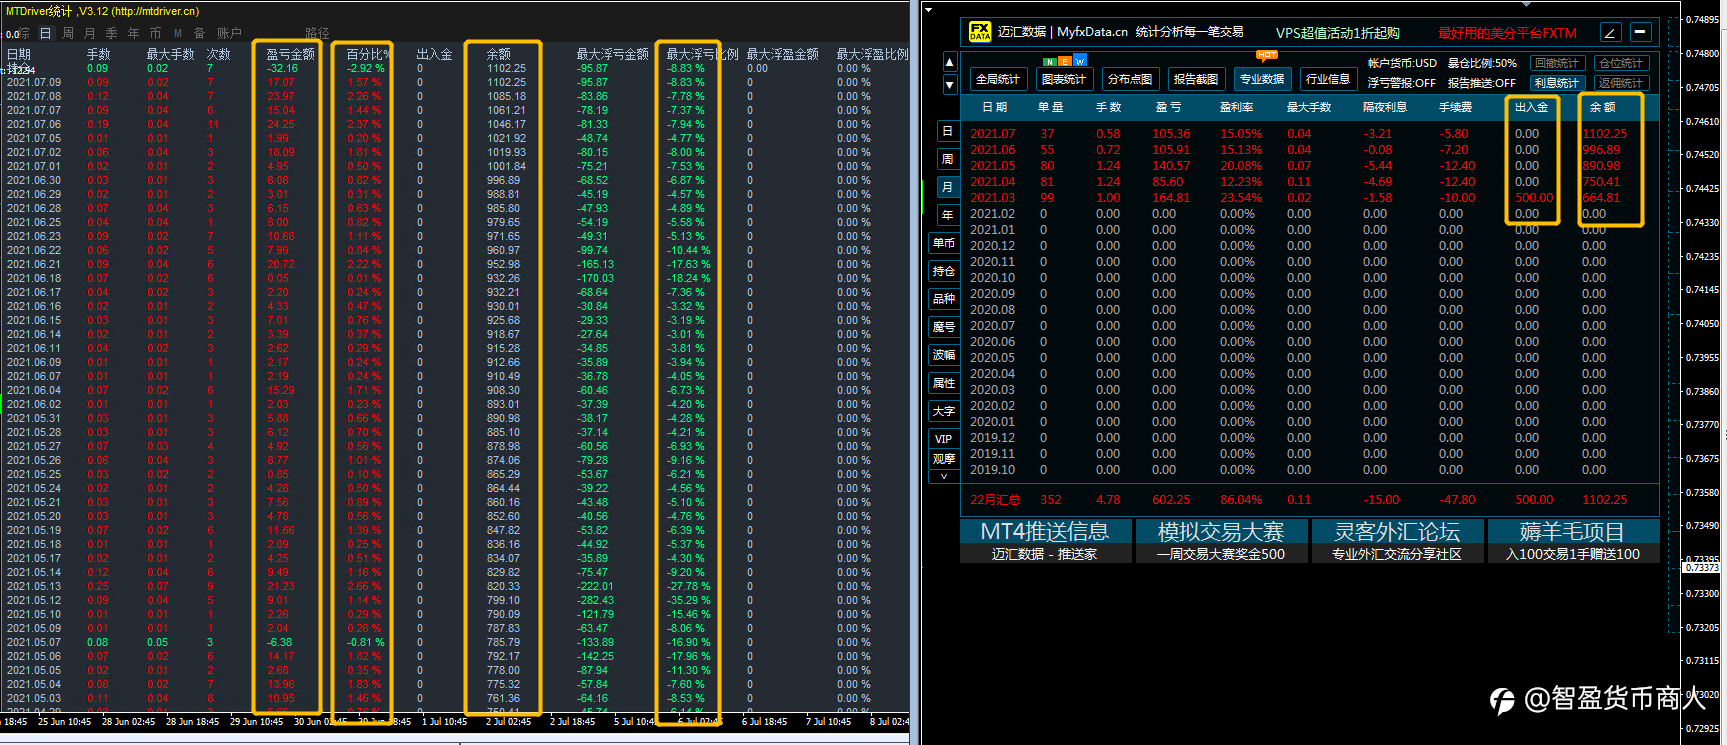Open the 波幅 sidebar view

[944, 355]
